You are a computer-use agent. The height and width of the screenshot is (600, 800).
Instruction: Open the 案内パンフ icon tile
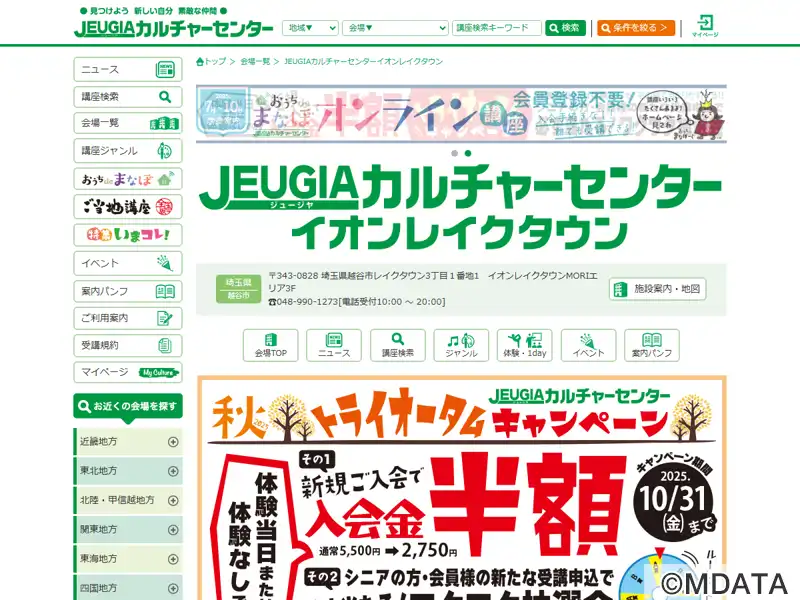(x=652, y=345)
